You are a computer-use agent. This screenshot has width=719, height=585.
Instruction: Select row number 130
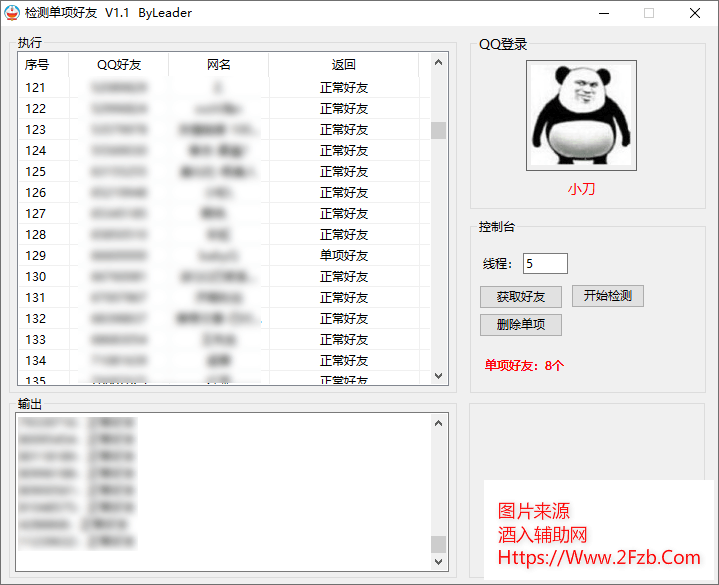224,277
